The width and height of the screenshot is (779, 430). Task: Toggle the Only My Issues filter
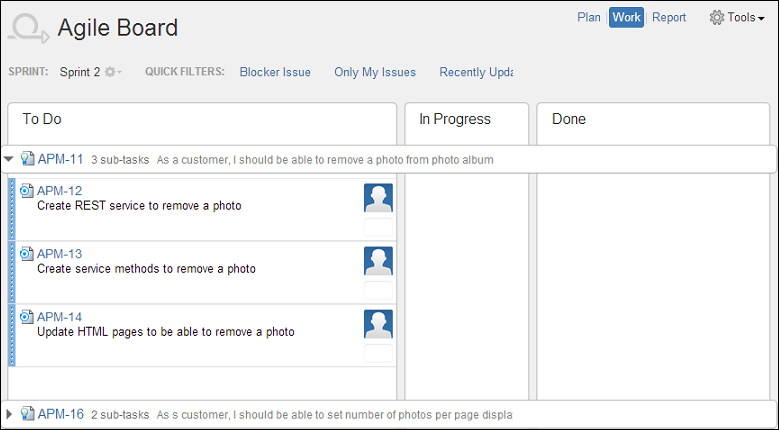point(375,72)
